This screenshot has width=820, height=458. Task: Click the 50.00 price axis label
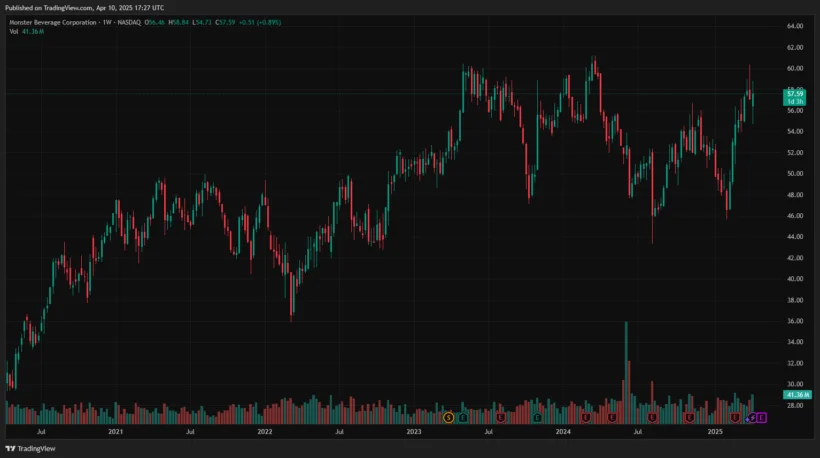(x=795, y=174)
